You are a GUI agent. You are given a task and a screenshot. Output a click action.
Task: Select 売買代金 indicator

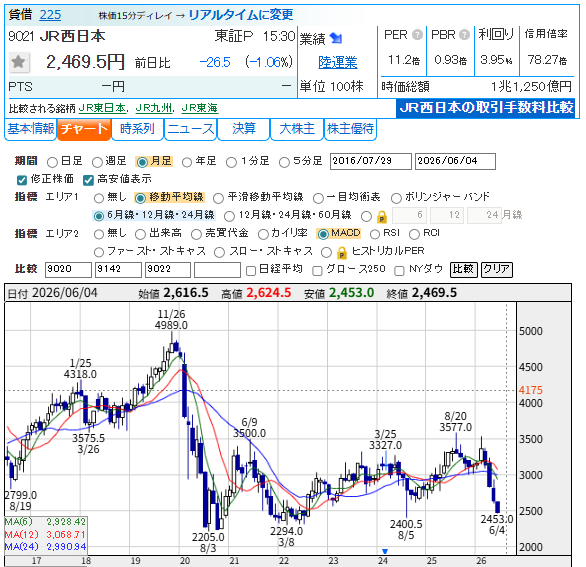196,234
